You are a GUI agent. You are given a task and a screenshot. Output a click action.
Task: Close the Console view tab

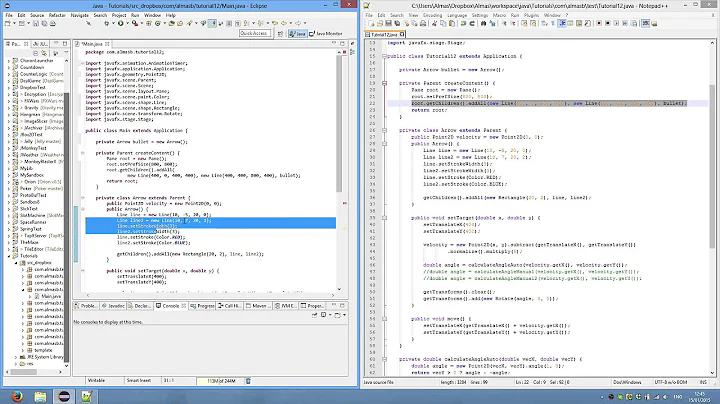[x=184, y=306]
